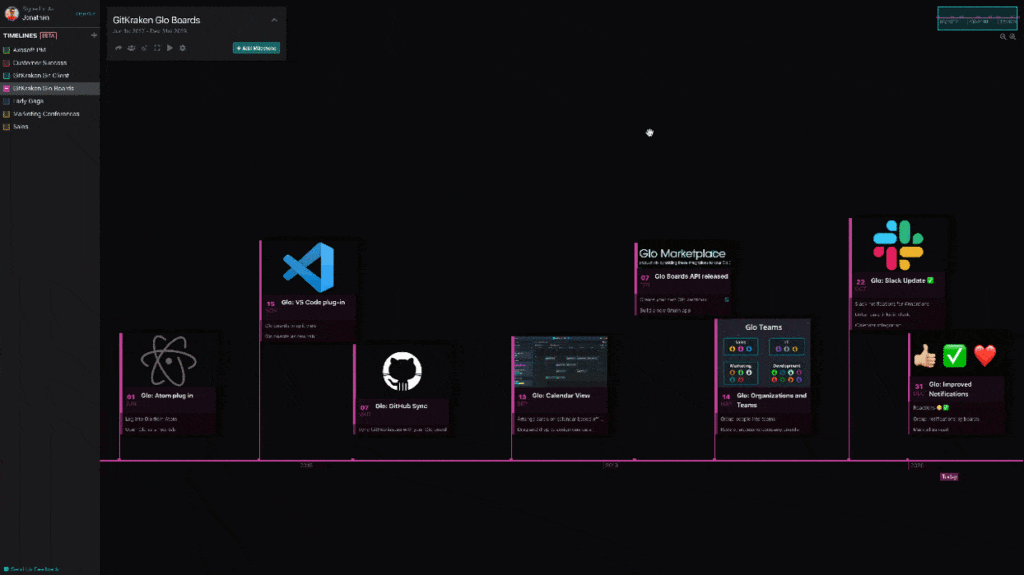1024x575 pixels.
Task: Click the VS Code logo image
Action: click(308, 267)
